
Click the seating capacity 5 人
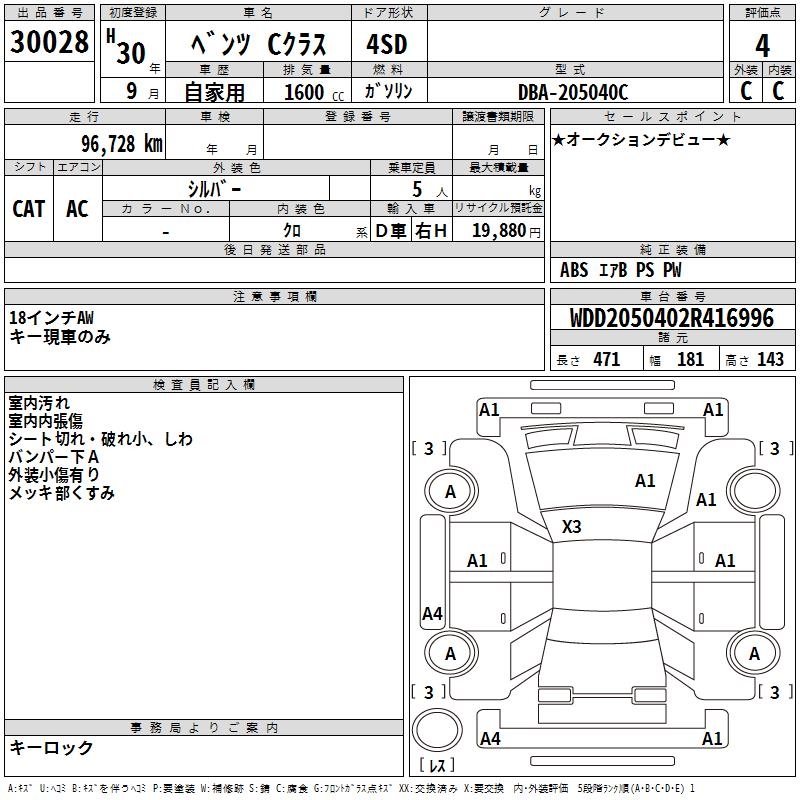(x=430, y=190)
